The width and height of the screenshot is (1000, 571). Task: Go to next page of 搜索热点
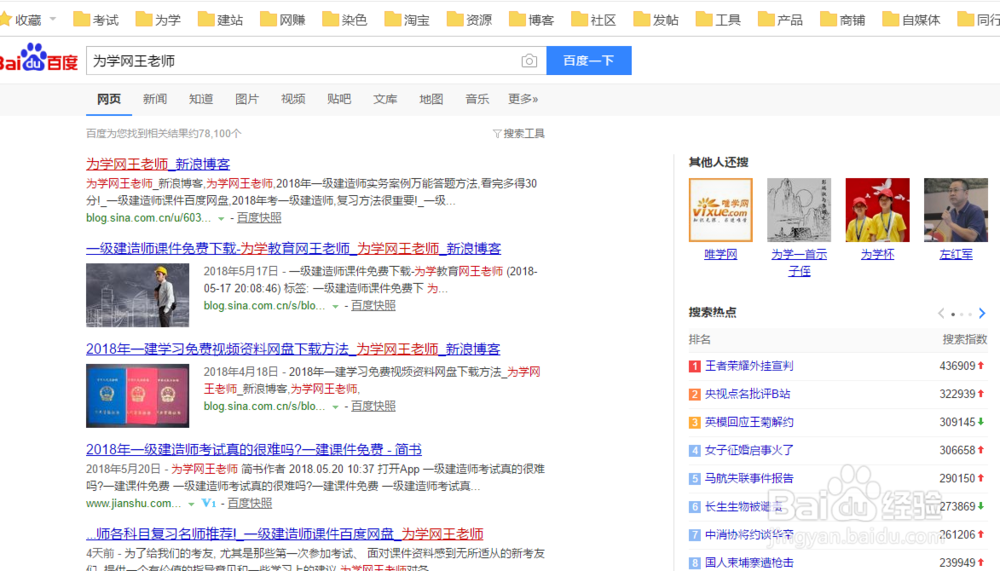(x=982, y=313)
